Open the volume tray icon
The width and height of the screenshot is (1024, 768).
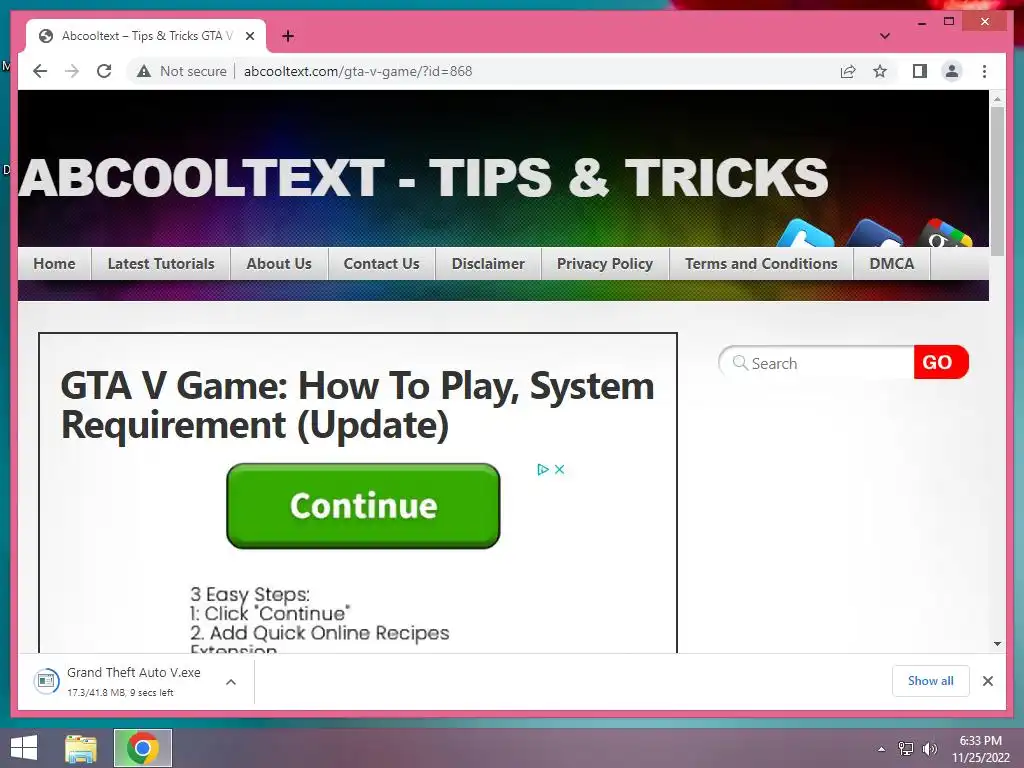930,749
